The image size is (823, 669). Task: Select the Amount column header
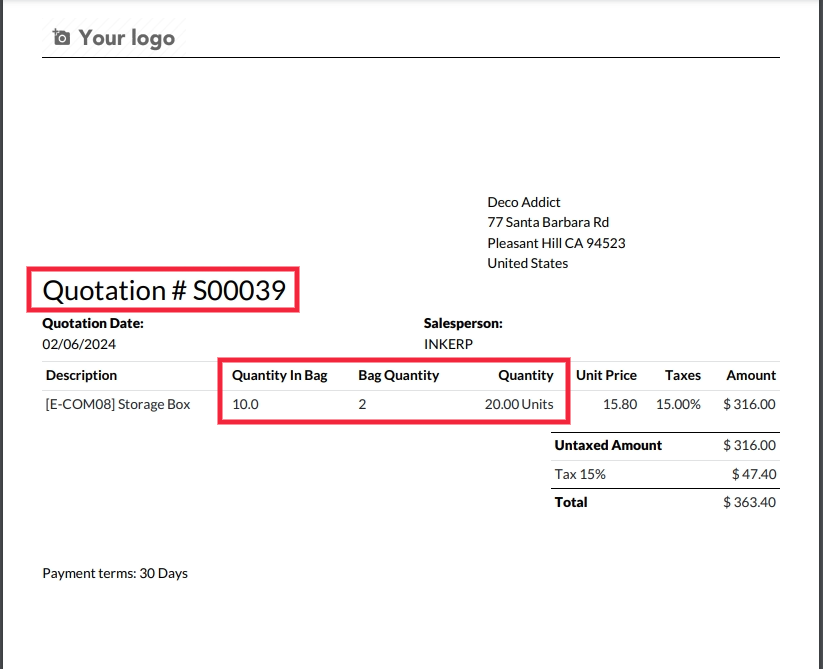click(x=751, y=375)
